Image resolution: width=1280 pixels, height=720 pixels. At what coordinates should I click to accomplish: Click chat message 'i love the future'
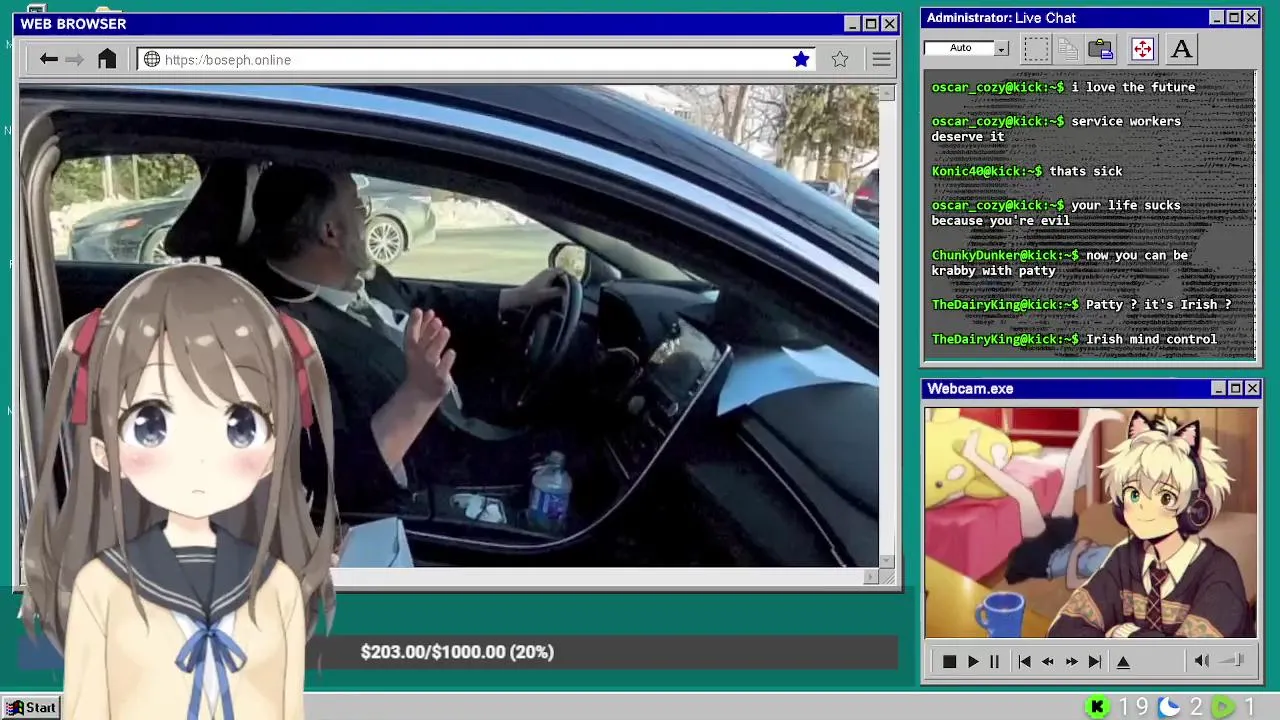coord(1133,87)
